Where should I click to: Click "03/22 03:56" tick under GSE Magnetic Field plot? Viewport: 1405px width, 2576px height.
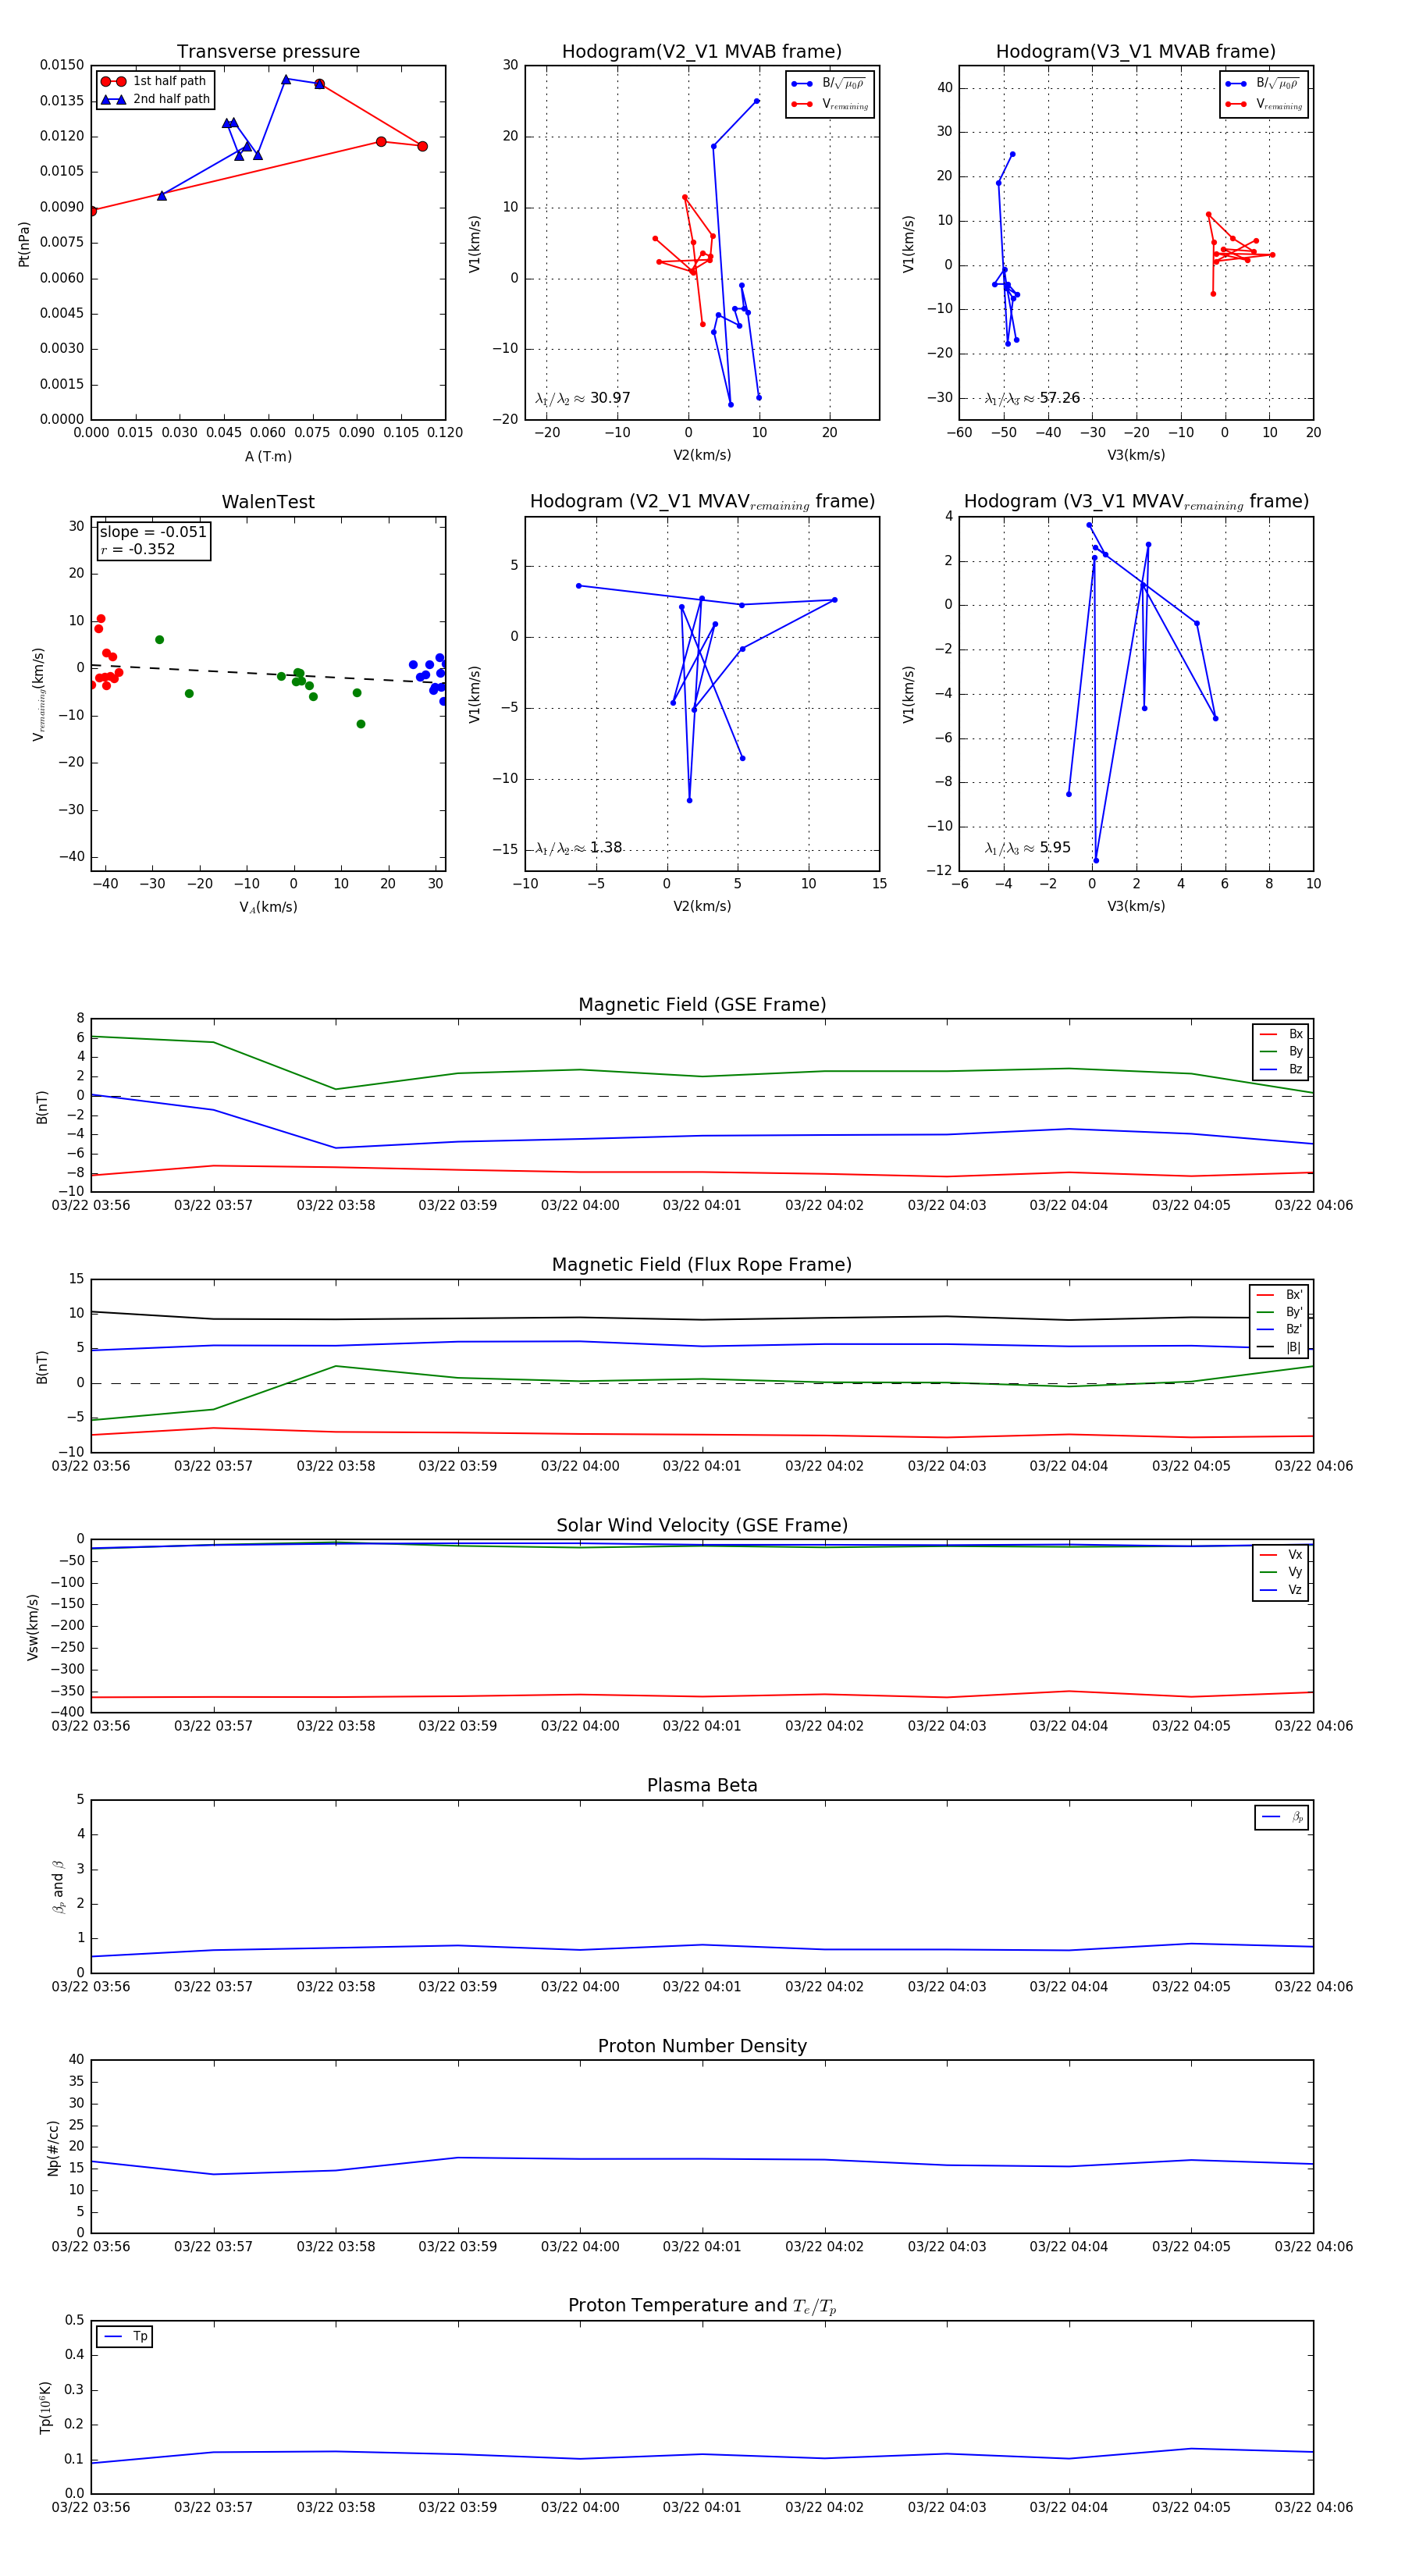pyautogui.click(x=91, y=1206)
